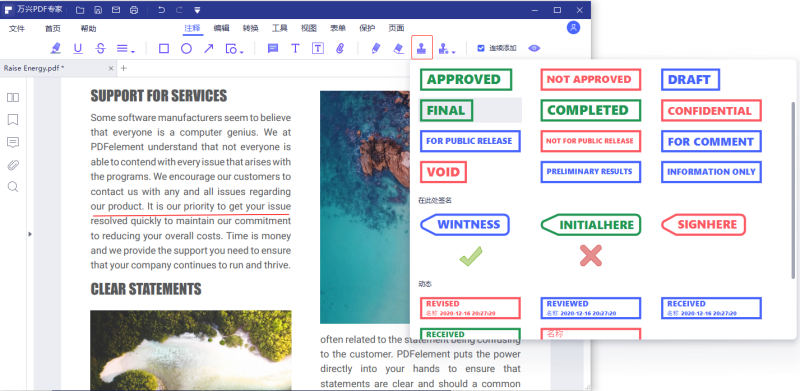Switch to the 页面 tab

[396, 28]
